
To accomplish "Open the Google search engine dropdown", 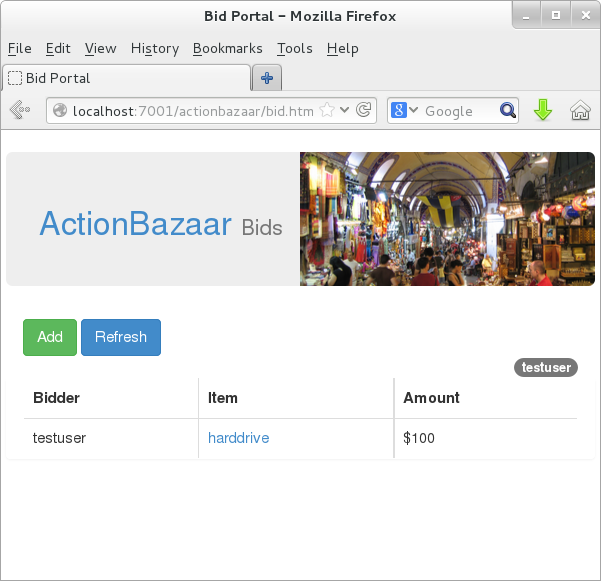I will point(404,110).
